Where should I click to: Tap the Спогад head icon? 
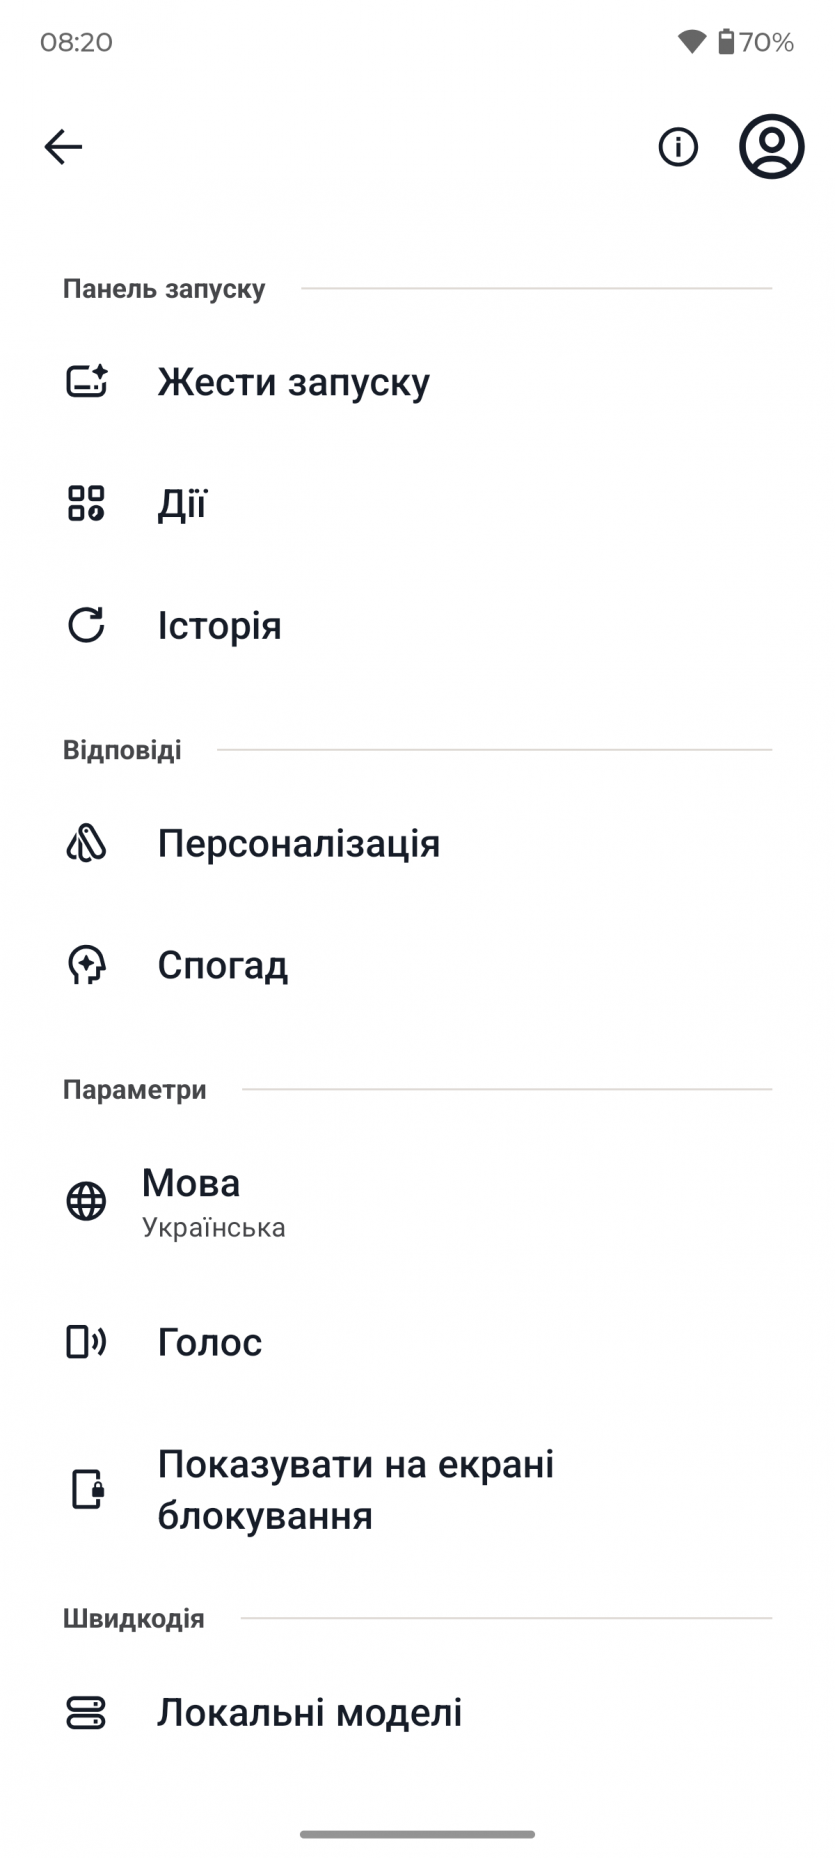tap(87, 966)
